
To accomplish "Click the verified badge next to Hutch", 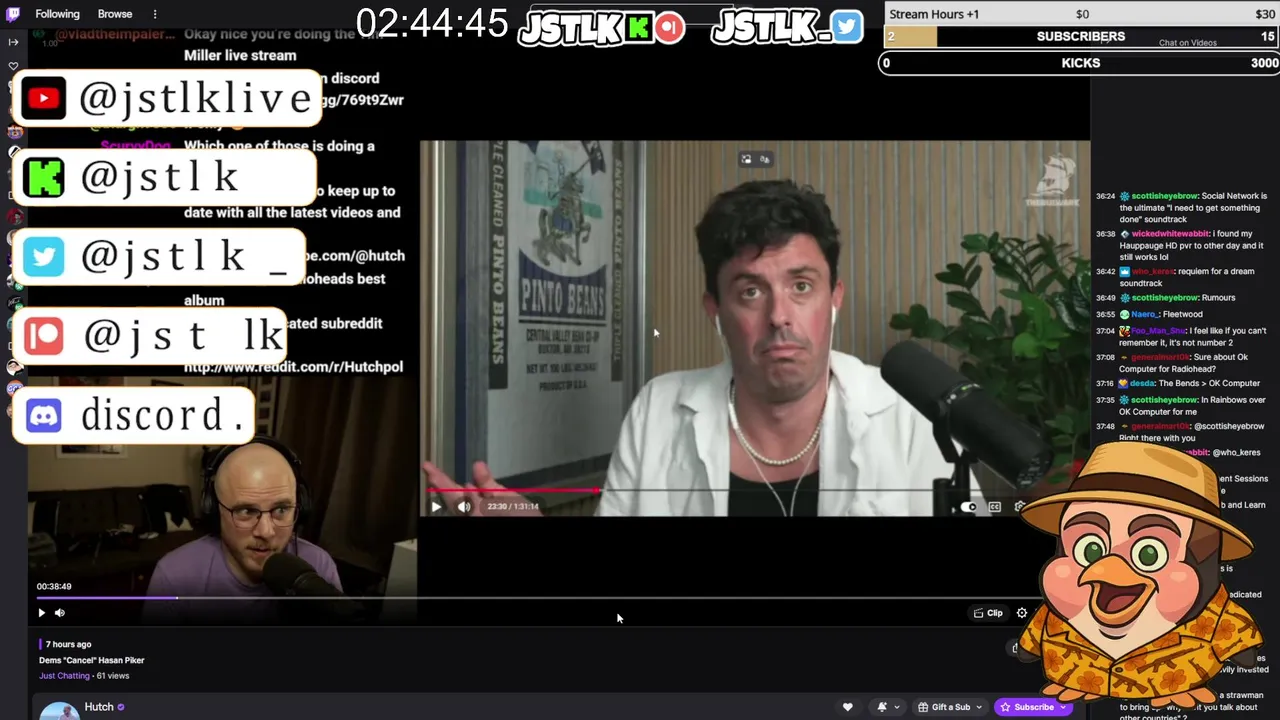I will point(121,707).
